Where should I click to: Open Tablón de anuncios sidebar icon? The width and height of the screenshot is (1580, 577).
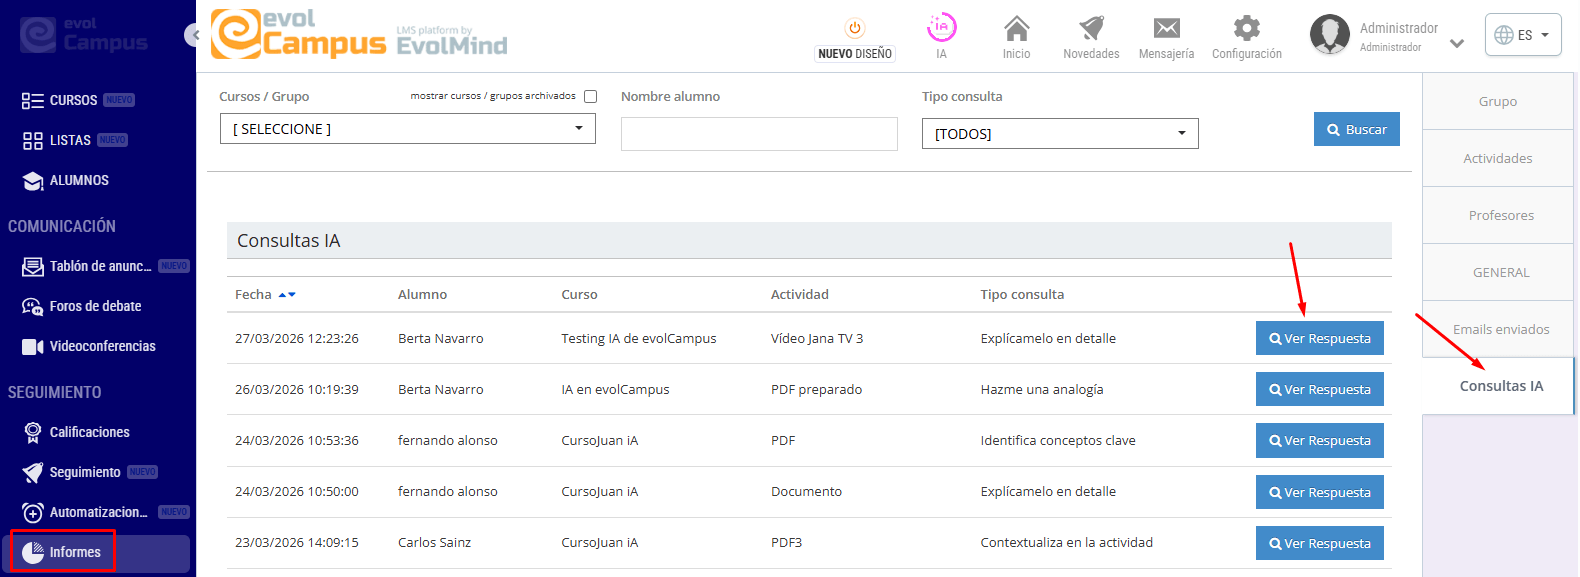click(x=33, y=267)
